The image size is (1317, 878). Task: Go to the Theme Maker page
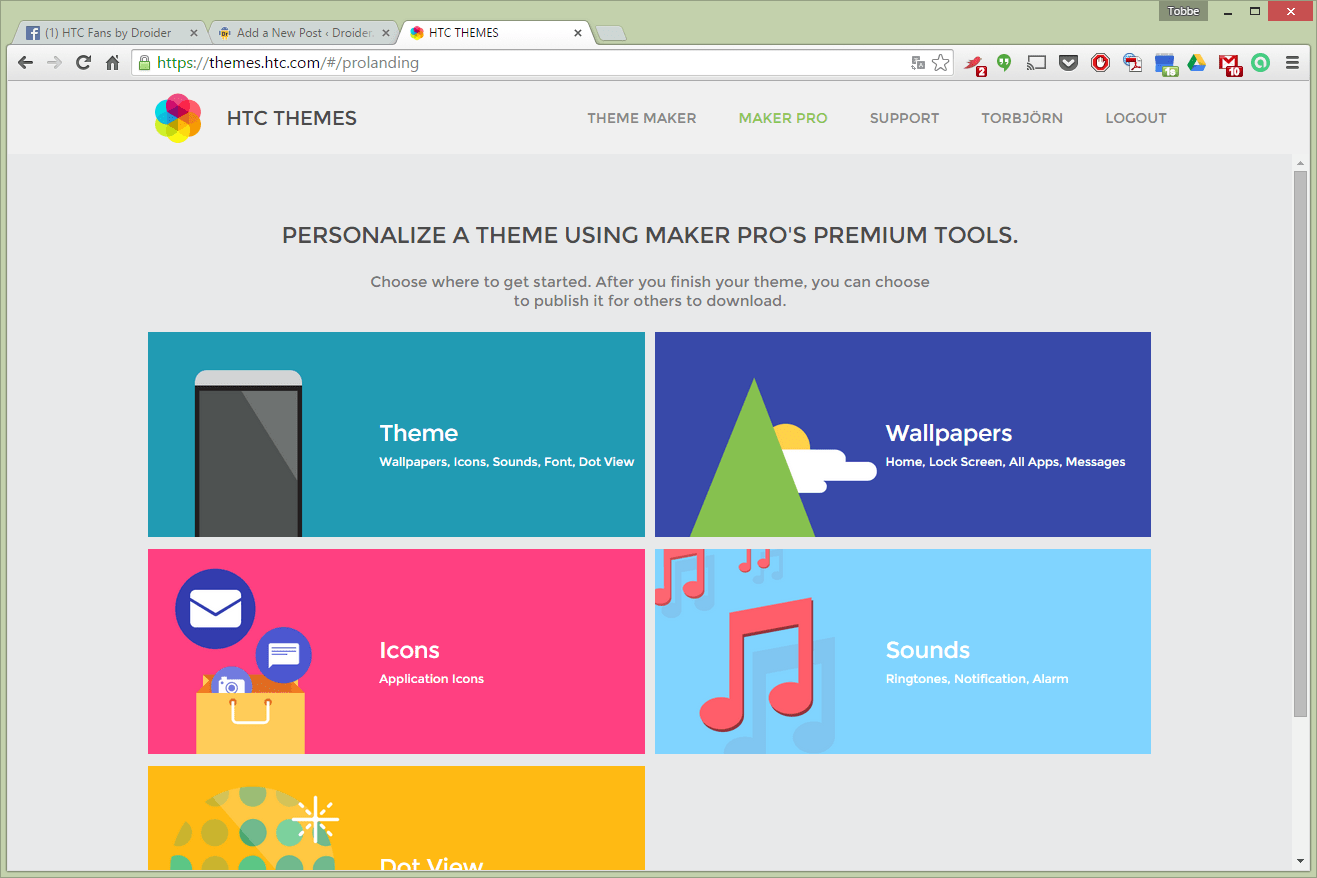(641, 118)
